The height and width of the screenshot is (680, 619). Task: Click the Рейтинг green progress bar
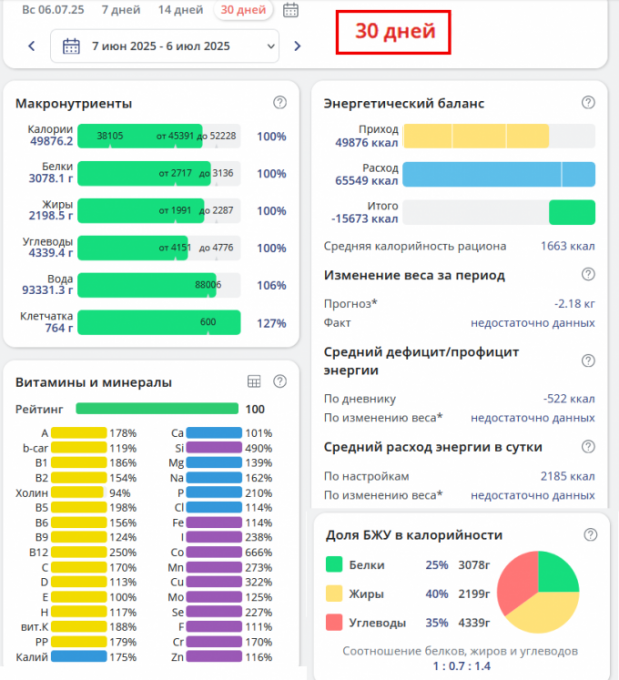pyautogui.click(x=157, y=408)
